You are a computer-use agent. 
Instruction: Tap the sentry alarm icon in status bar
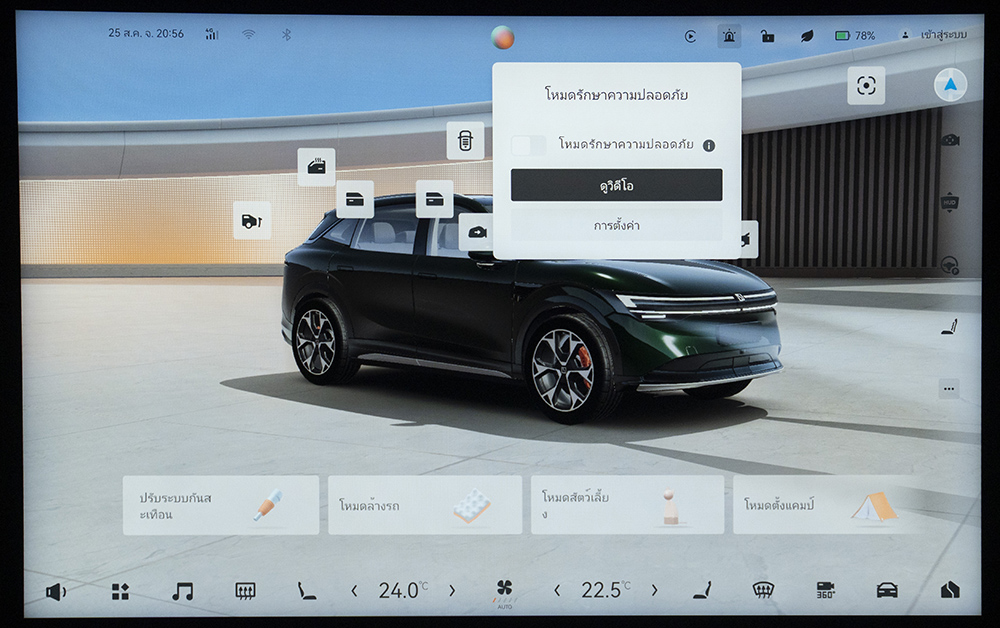coord(729,36)
